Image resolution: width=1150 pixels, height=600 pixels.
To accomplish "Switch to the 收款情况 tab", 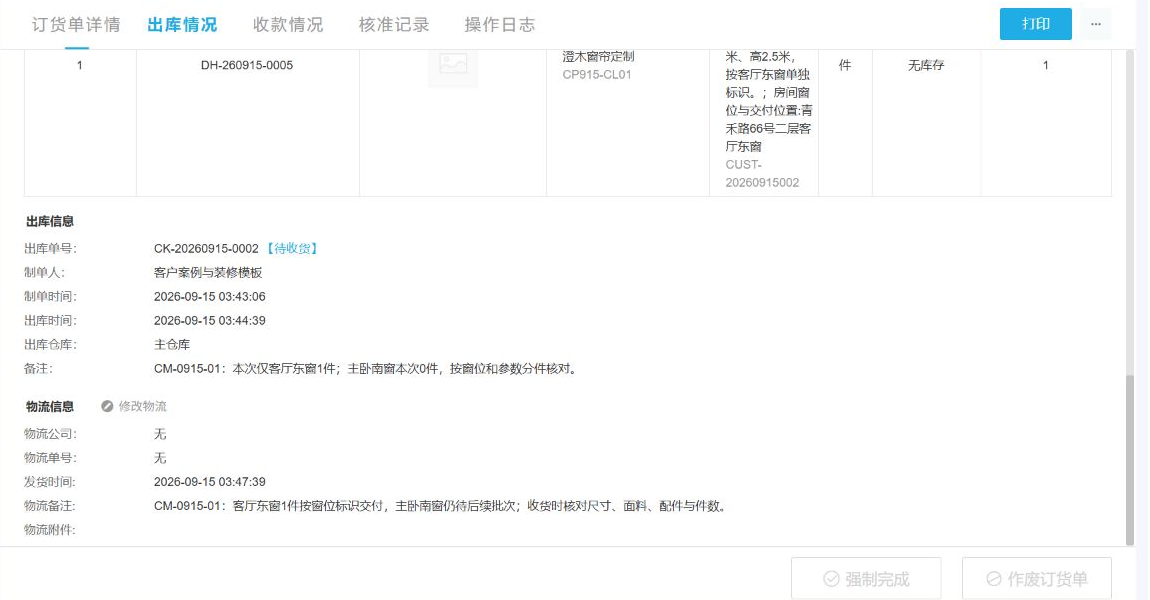I will pyautogui.click(x=288, y=25).
